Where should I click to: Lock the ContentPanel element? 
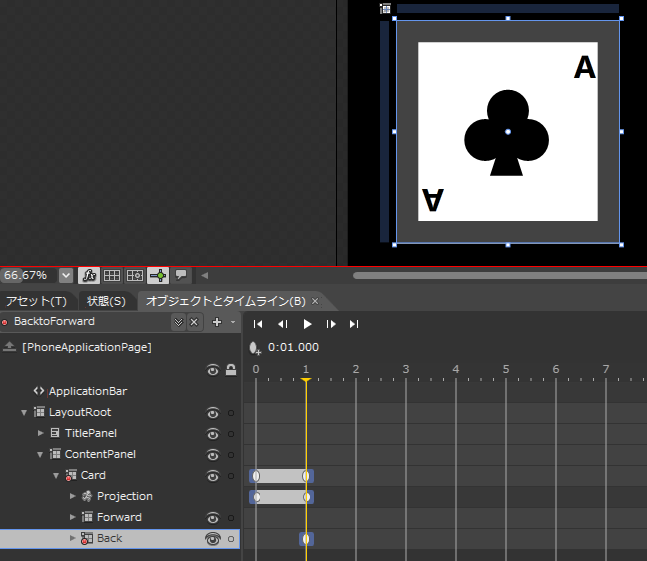(x=231, y=455)
